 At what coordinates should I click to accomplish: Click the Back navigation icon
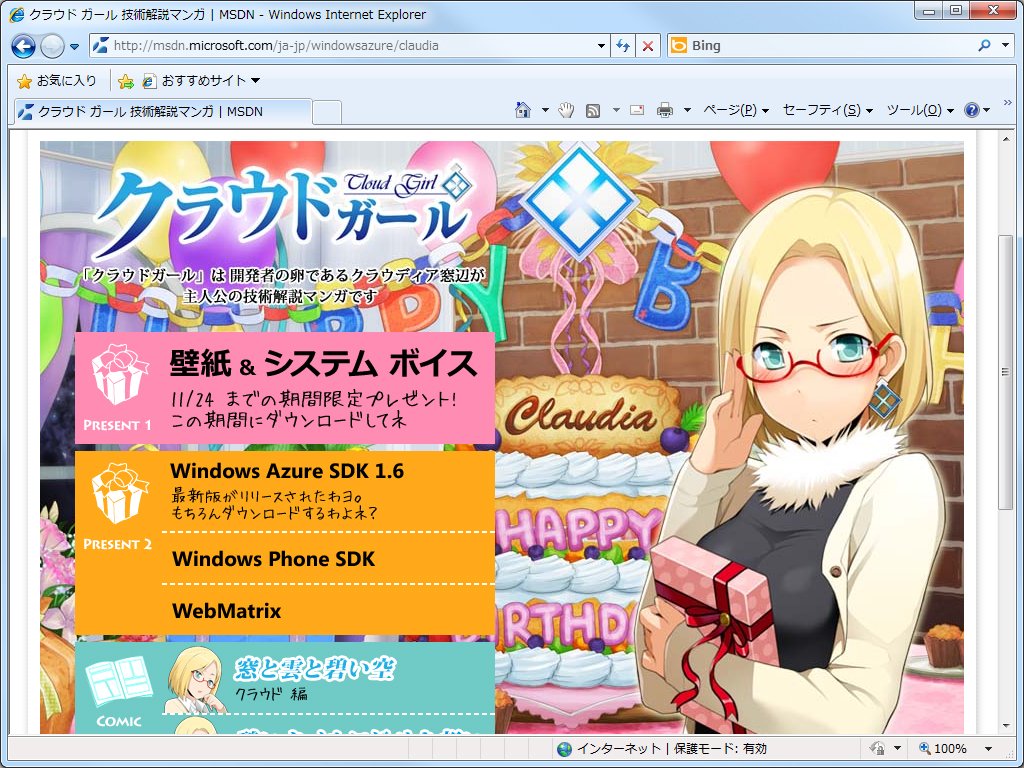[22, 45]
